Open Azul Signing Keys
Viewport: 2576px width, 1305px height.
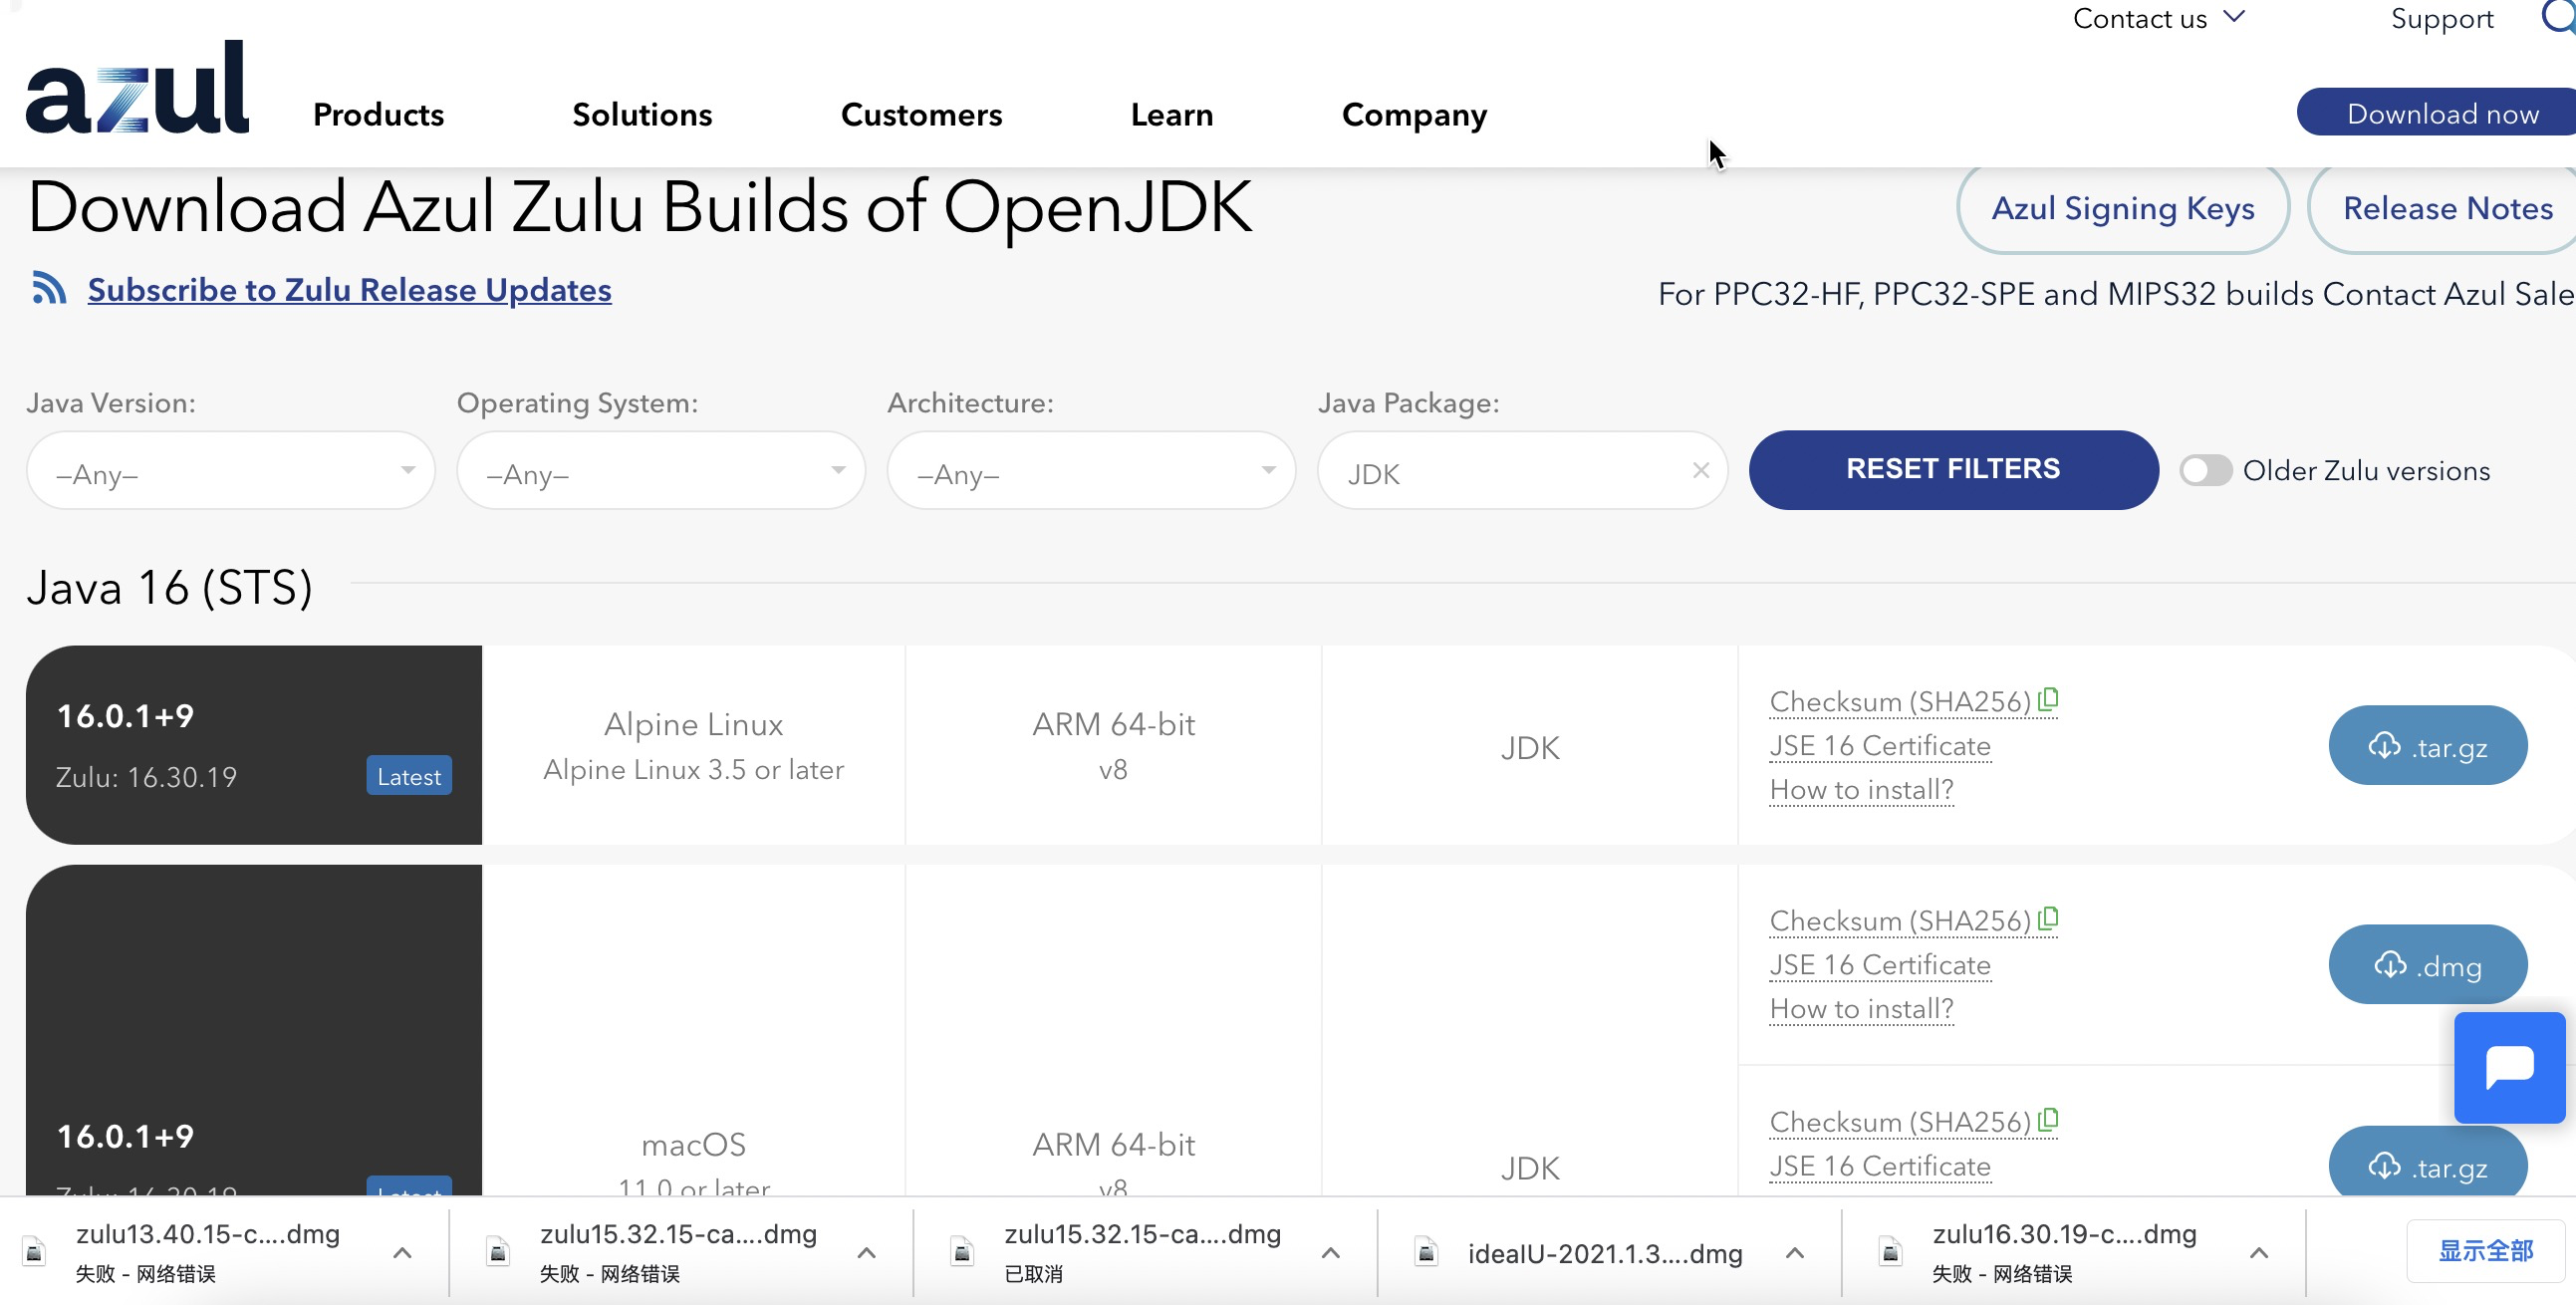click(x=2122, y=208)
